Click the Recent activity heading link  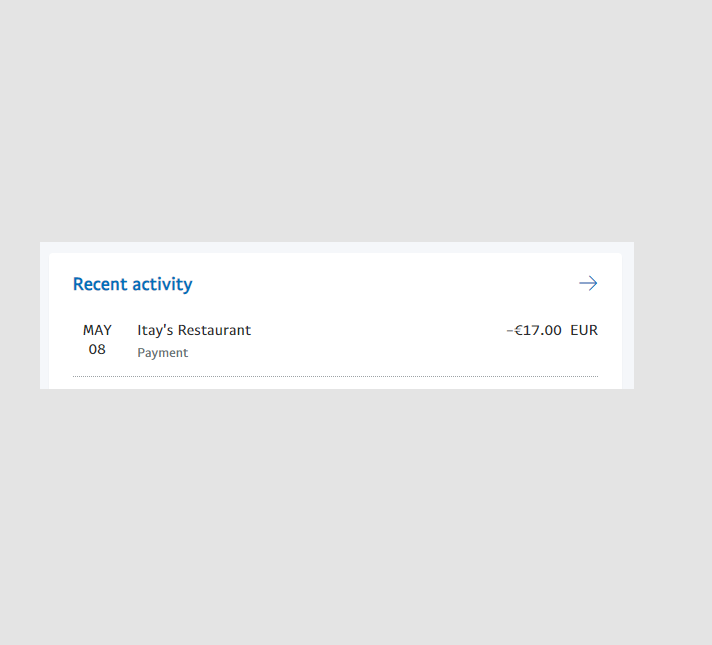coord(133,284)
